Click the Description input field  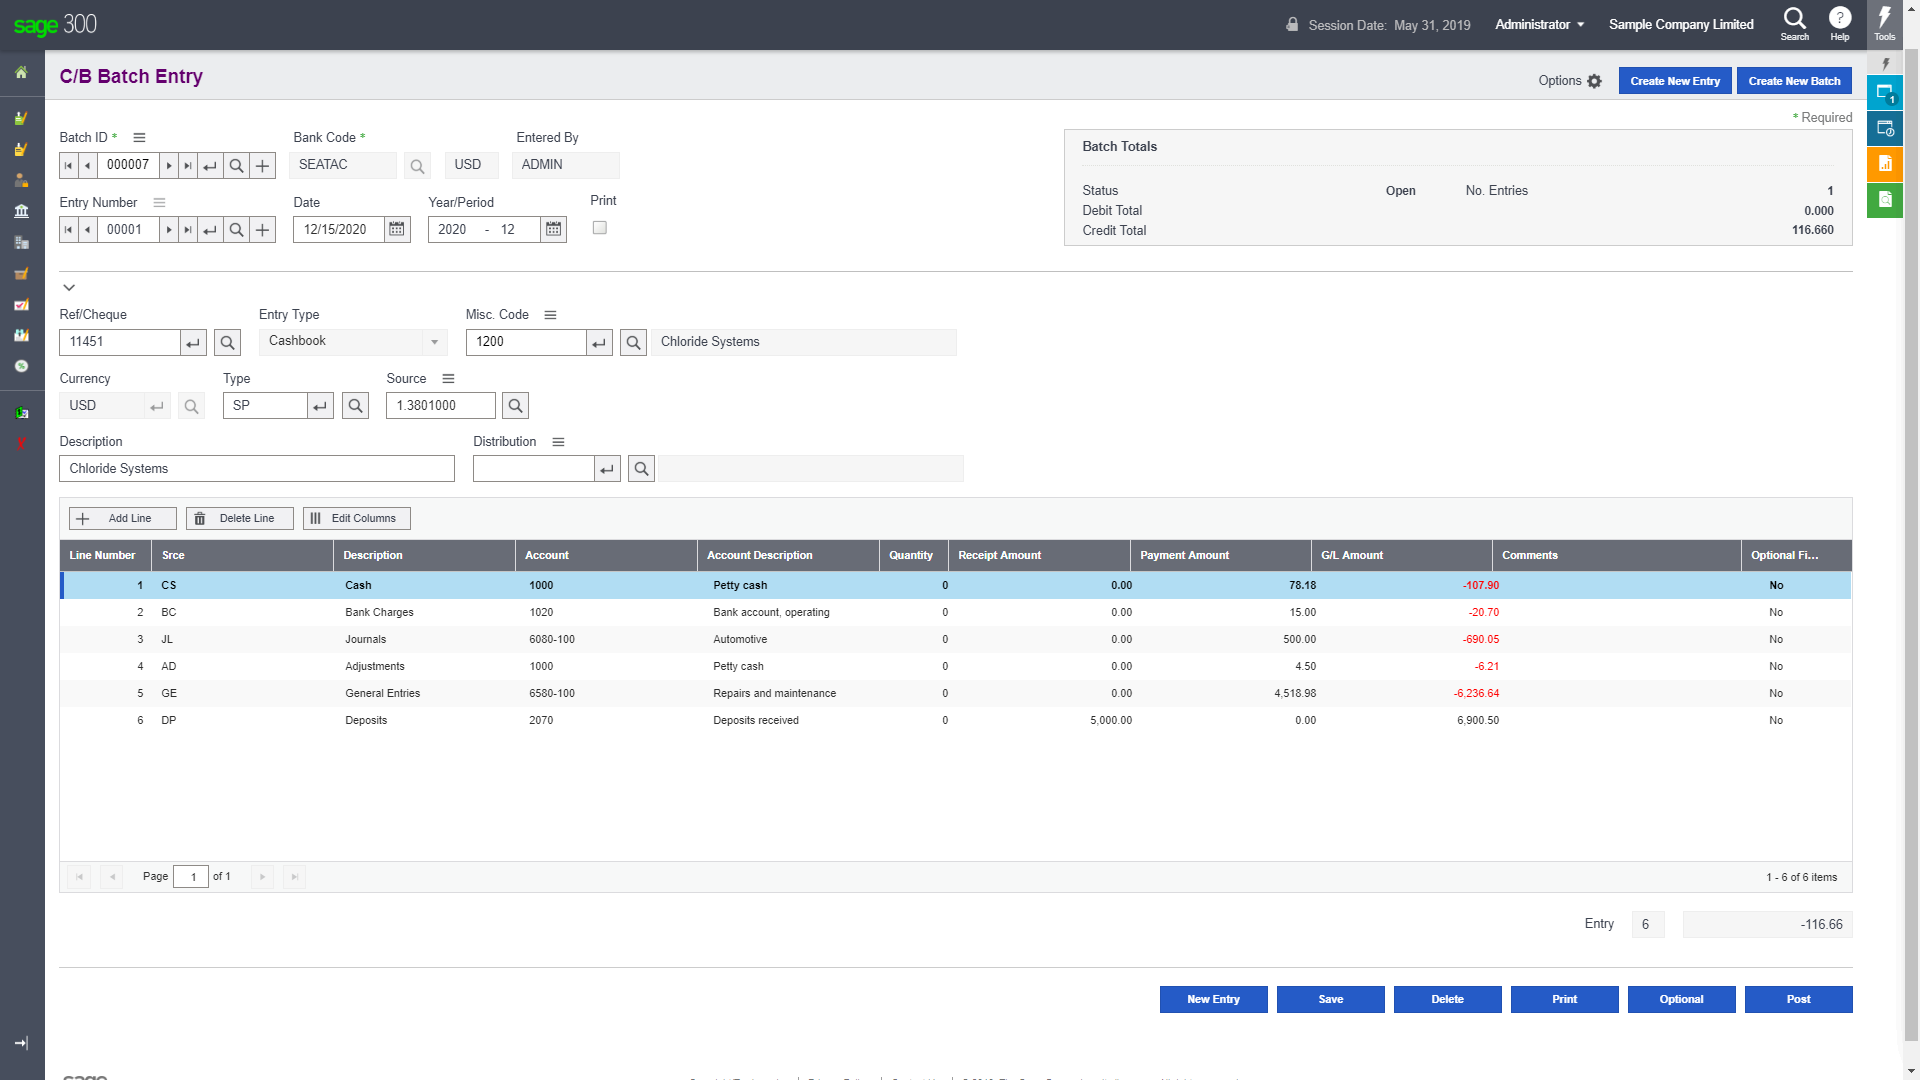tap(257, 469)
